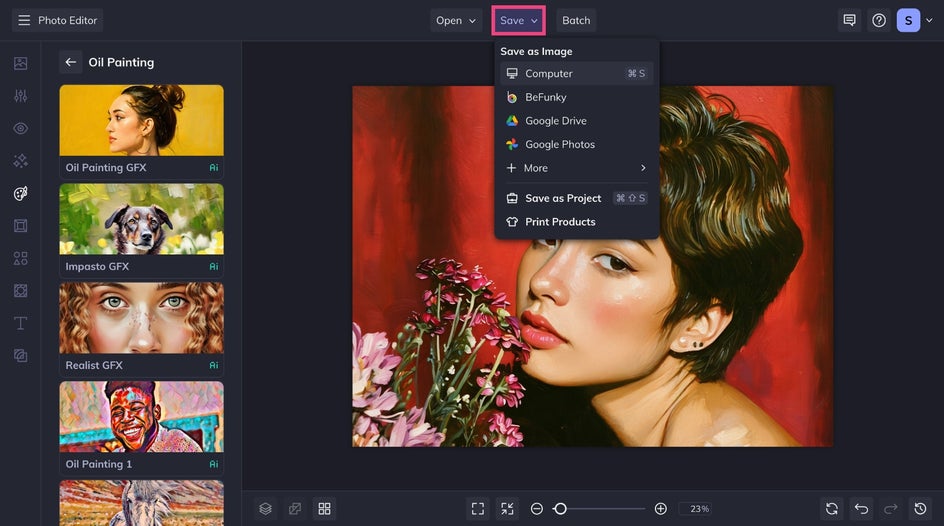Go back from Oil Painting panel
Viewport: 944px width, 526px height.
[71, 62]
